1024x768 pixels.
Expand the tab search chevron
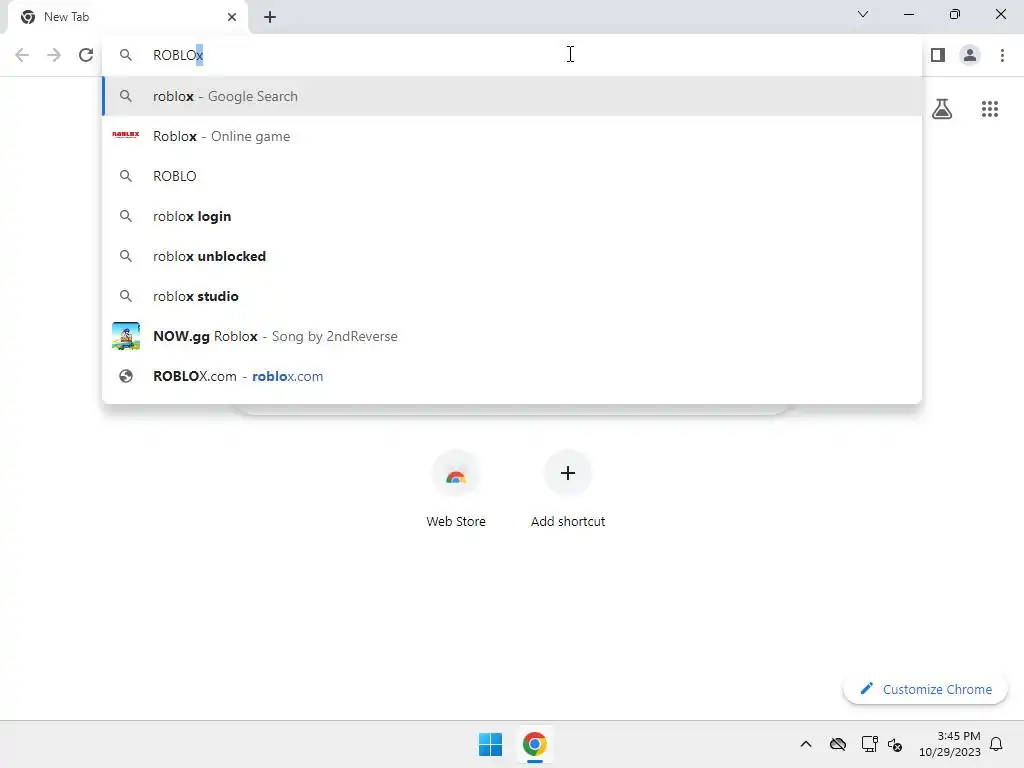(x=863, y=14)
